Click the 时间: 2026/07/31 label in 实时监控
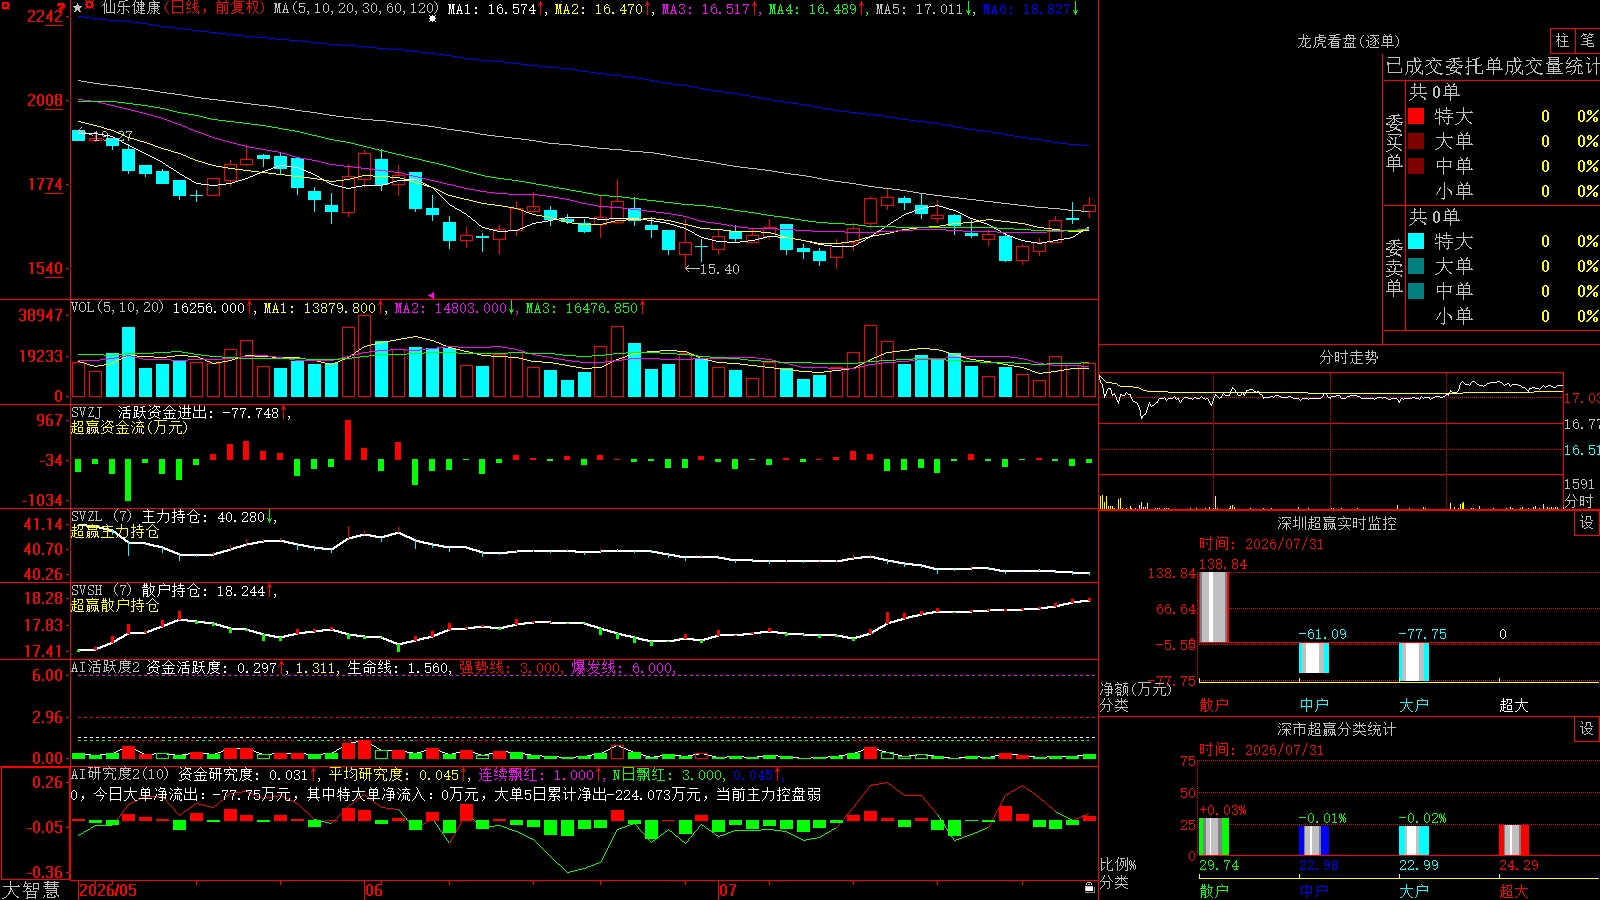Viewport: 1600px width, 900px height. click(x=1261, y=544)
